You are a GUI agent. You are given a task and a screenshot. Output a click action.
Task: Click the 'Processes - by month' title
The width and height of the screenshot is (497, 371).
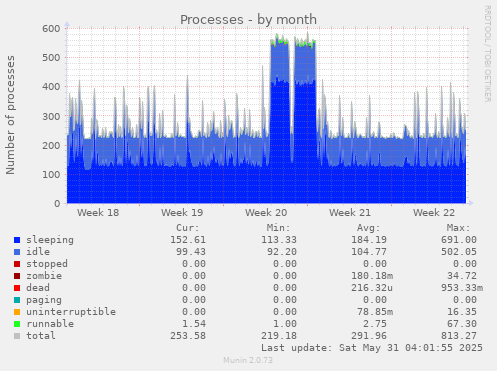pyautogui.click(x=248, y=20)
